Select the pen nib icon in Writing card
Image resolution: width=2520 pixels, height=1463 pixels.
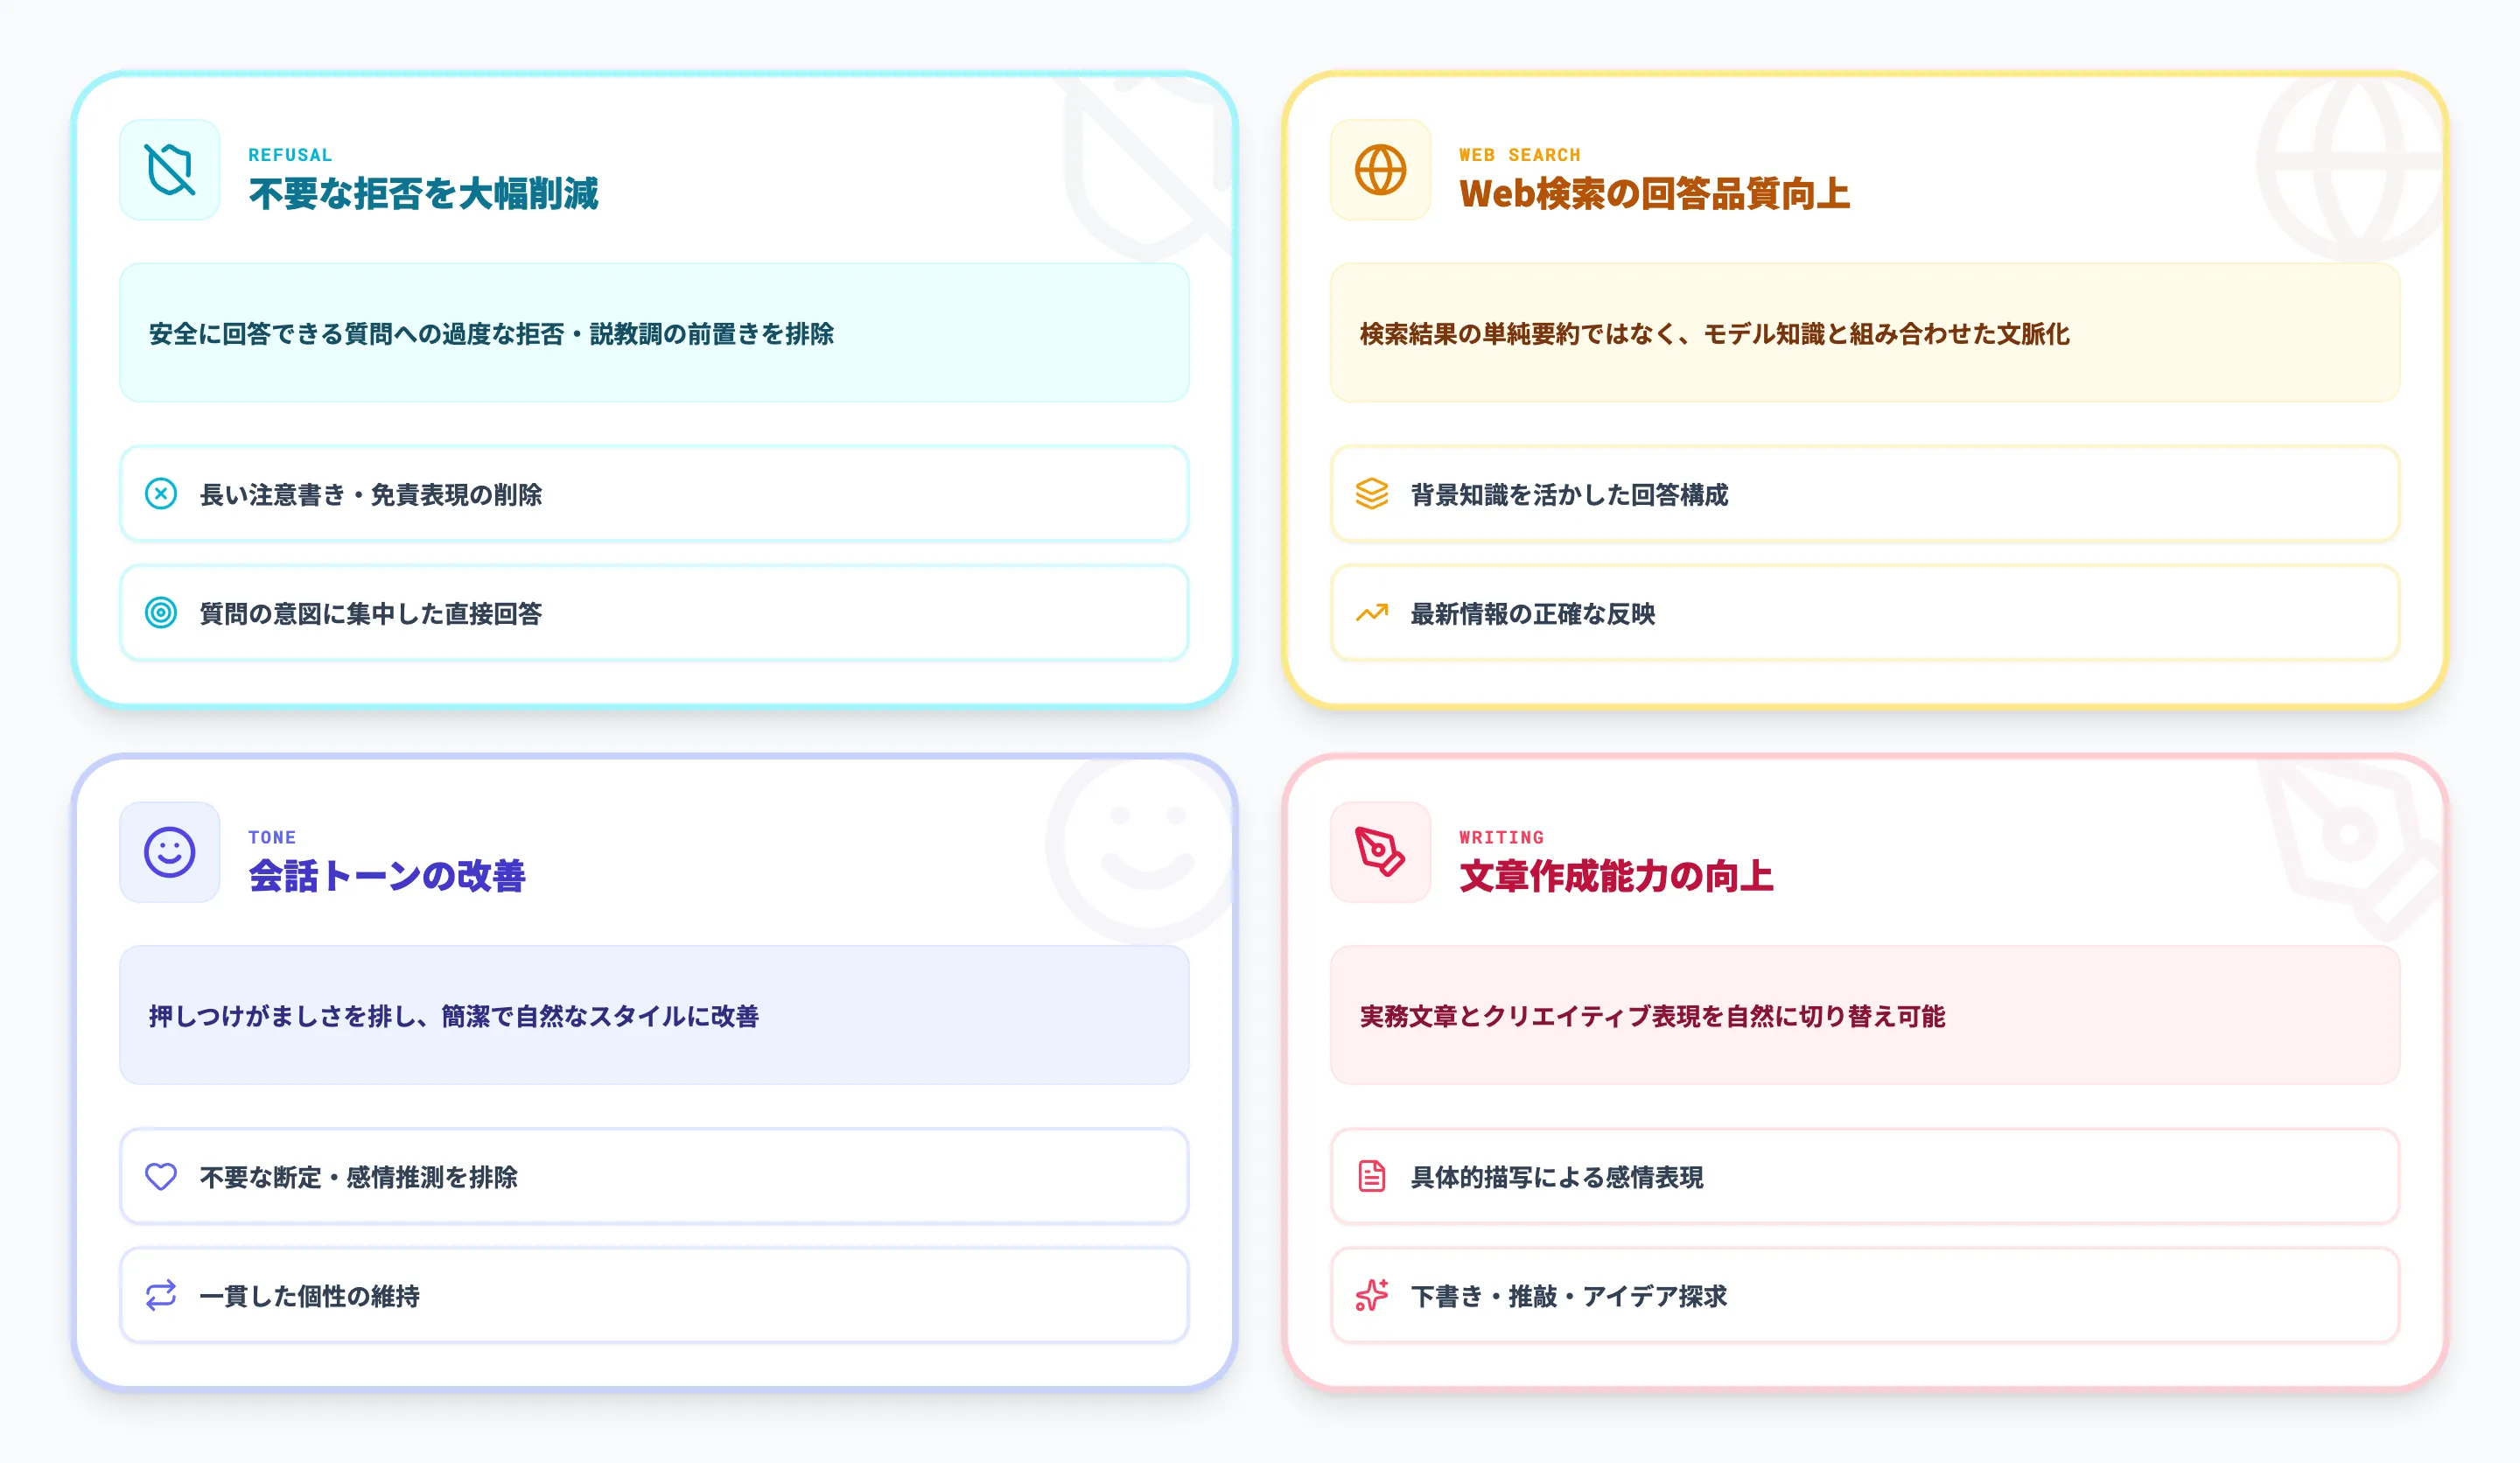(x=1380, y=853)
